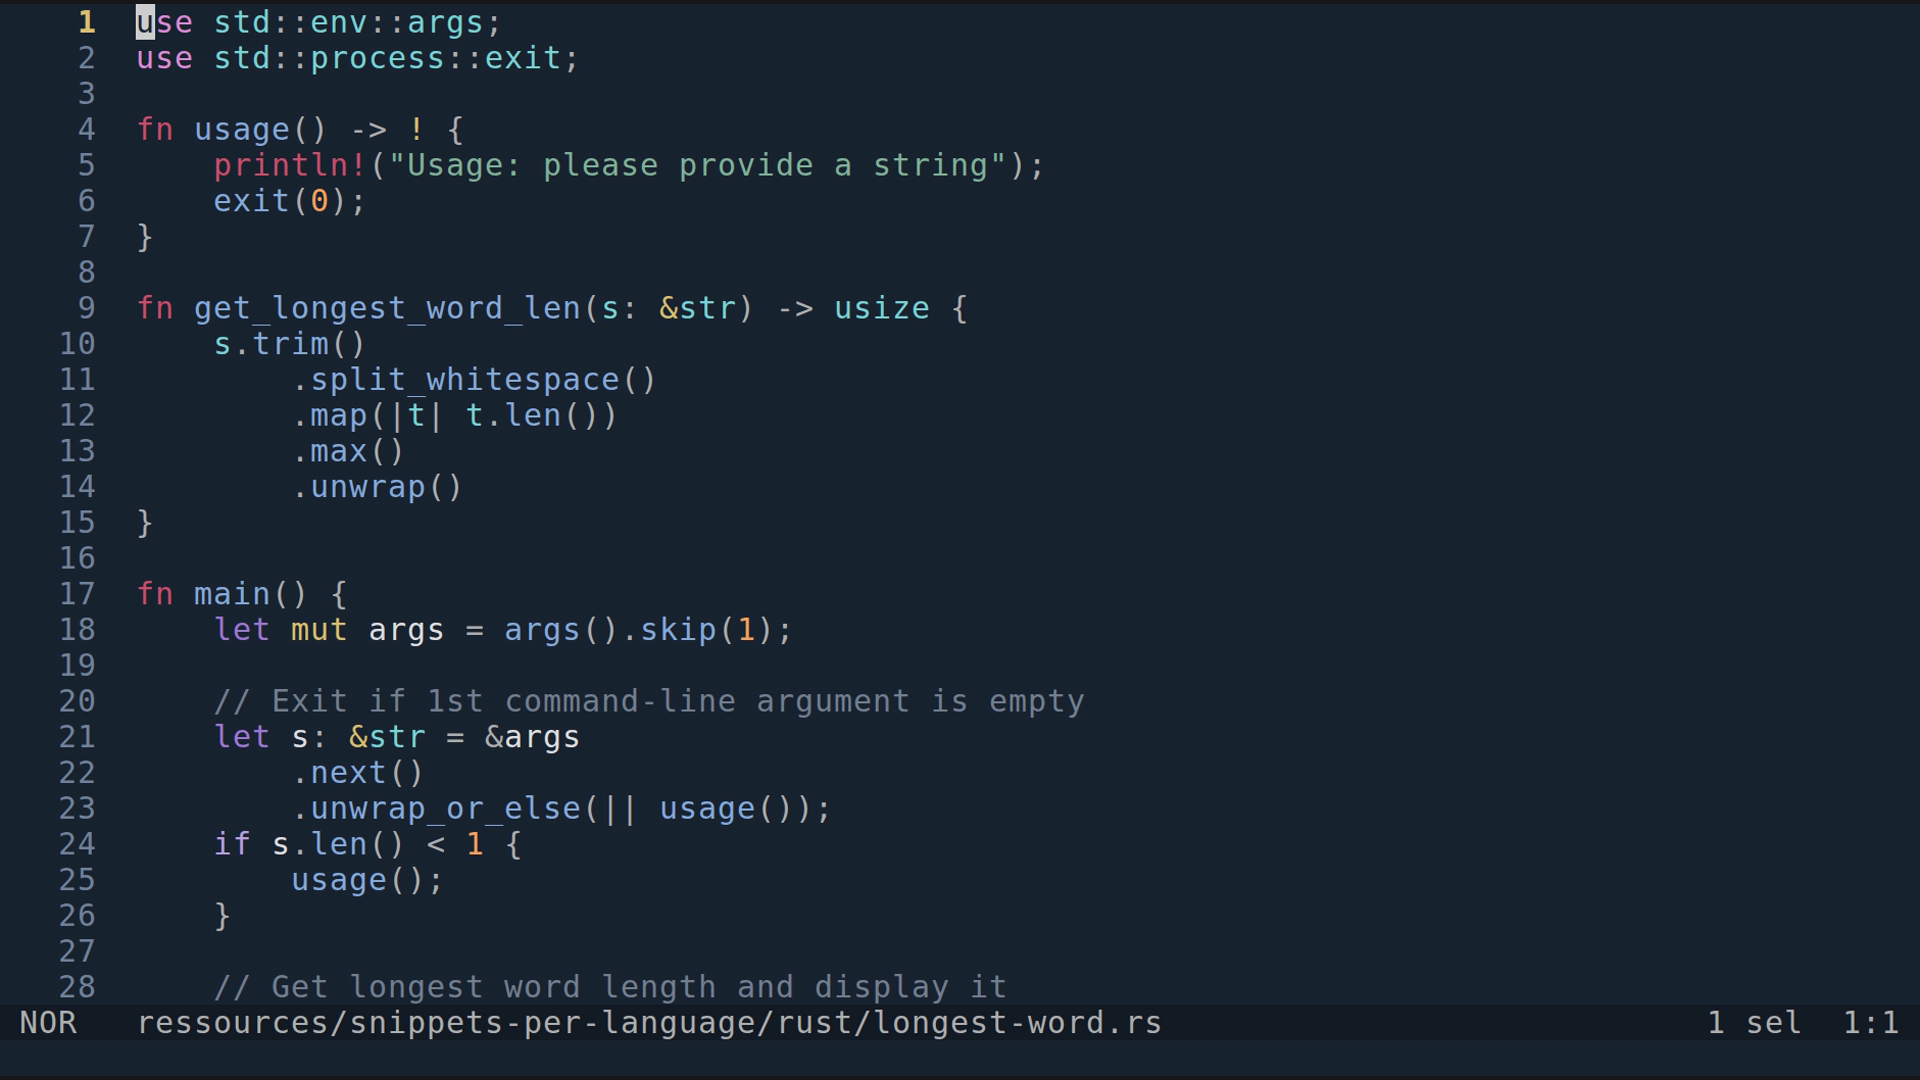The height and width of the screenshot is (1080, 1920).
Task: Click the 'if' keyword on line 24
Action: [x=232, y=844]
